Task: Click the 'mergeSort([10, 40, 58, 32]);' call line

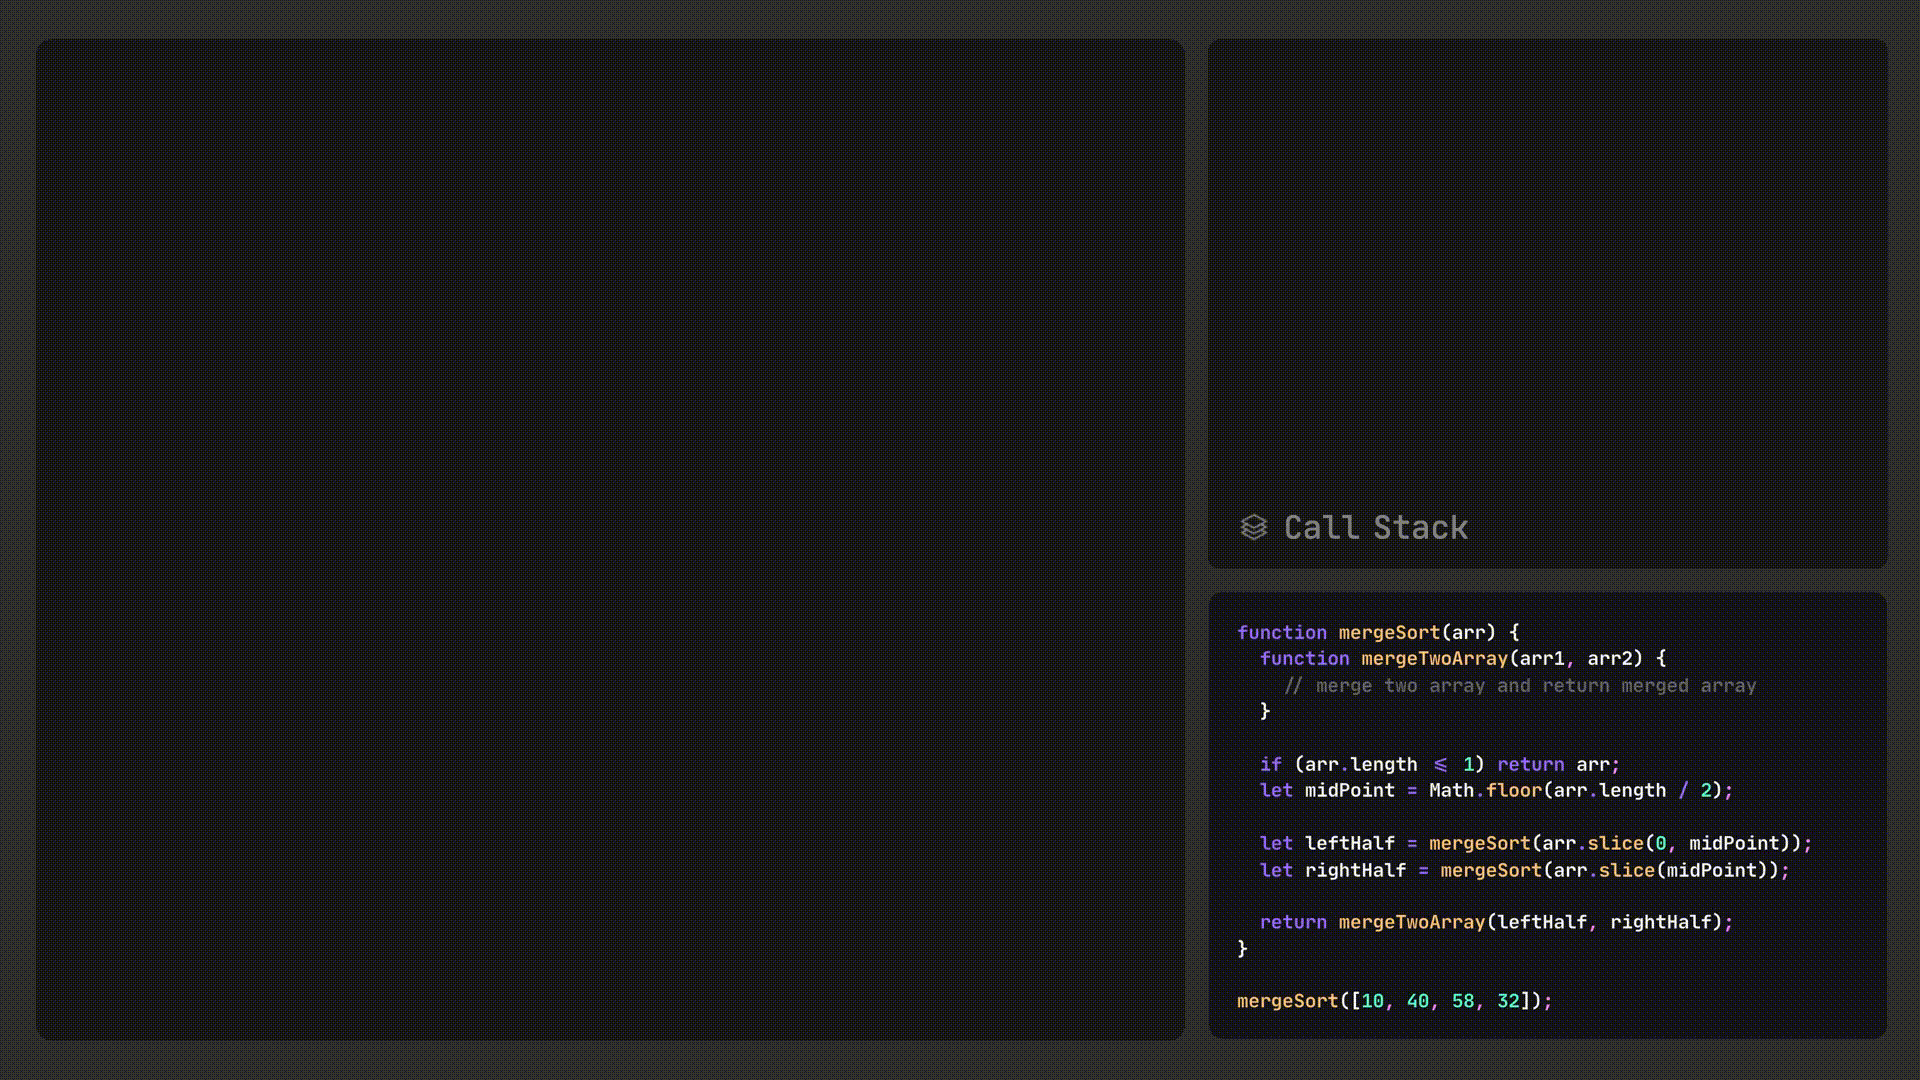Action: 1395,1001
